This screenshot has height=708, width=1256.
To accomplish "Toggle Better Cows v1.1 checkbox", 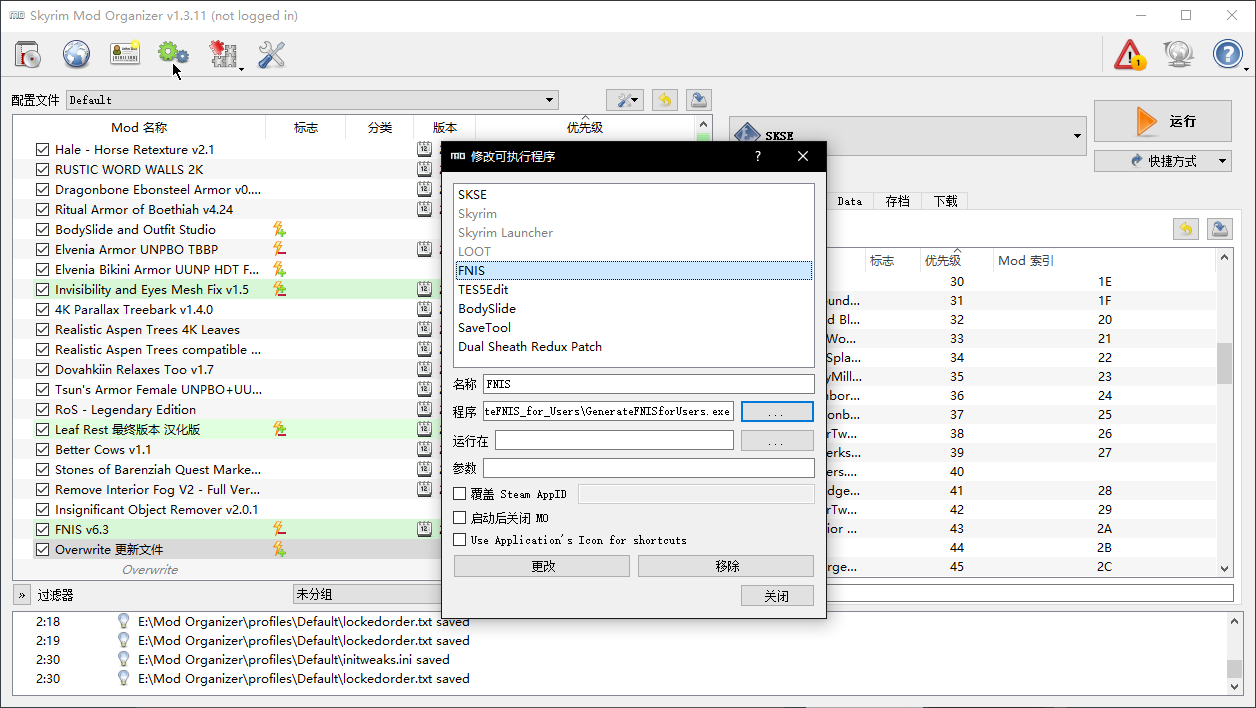I will (x=42, y=449).
